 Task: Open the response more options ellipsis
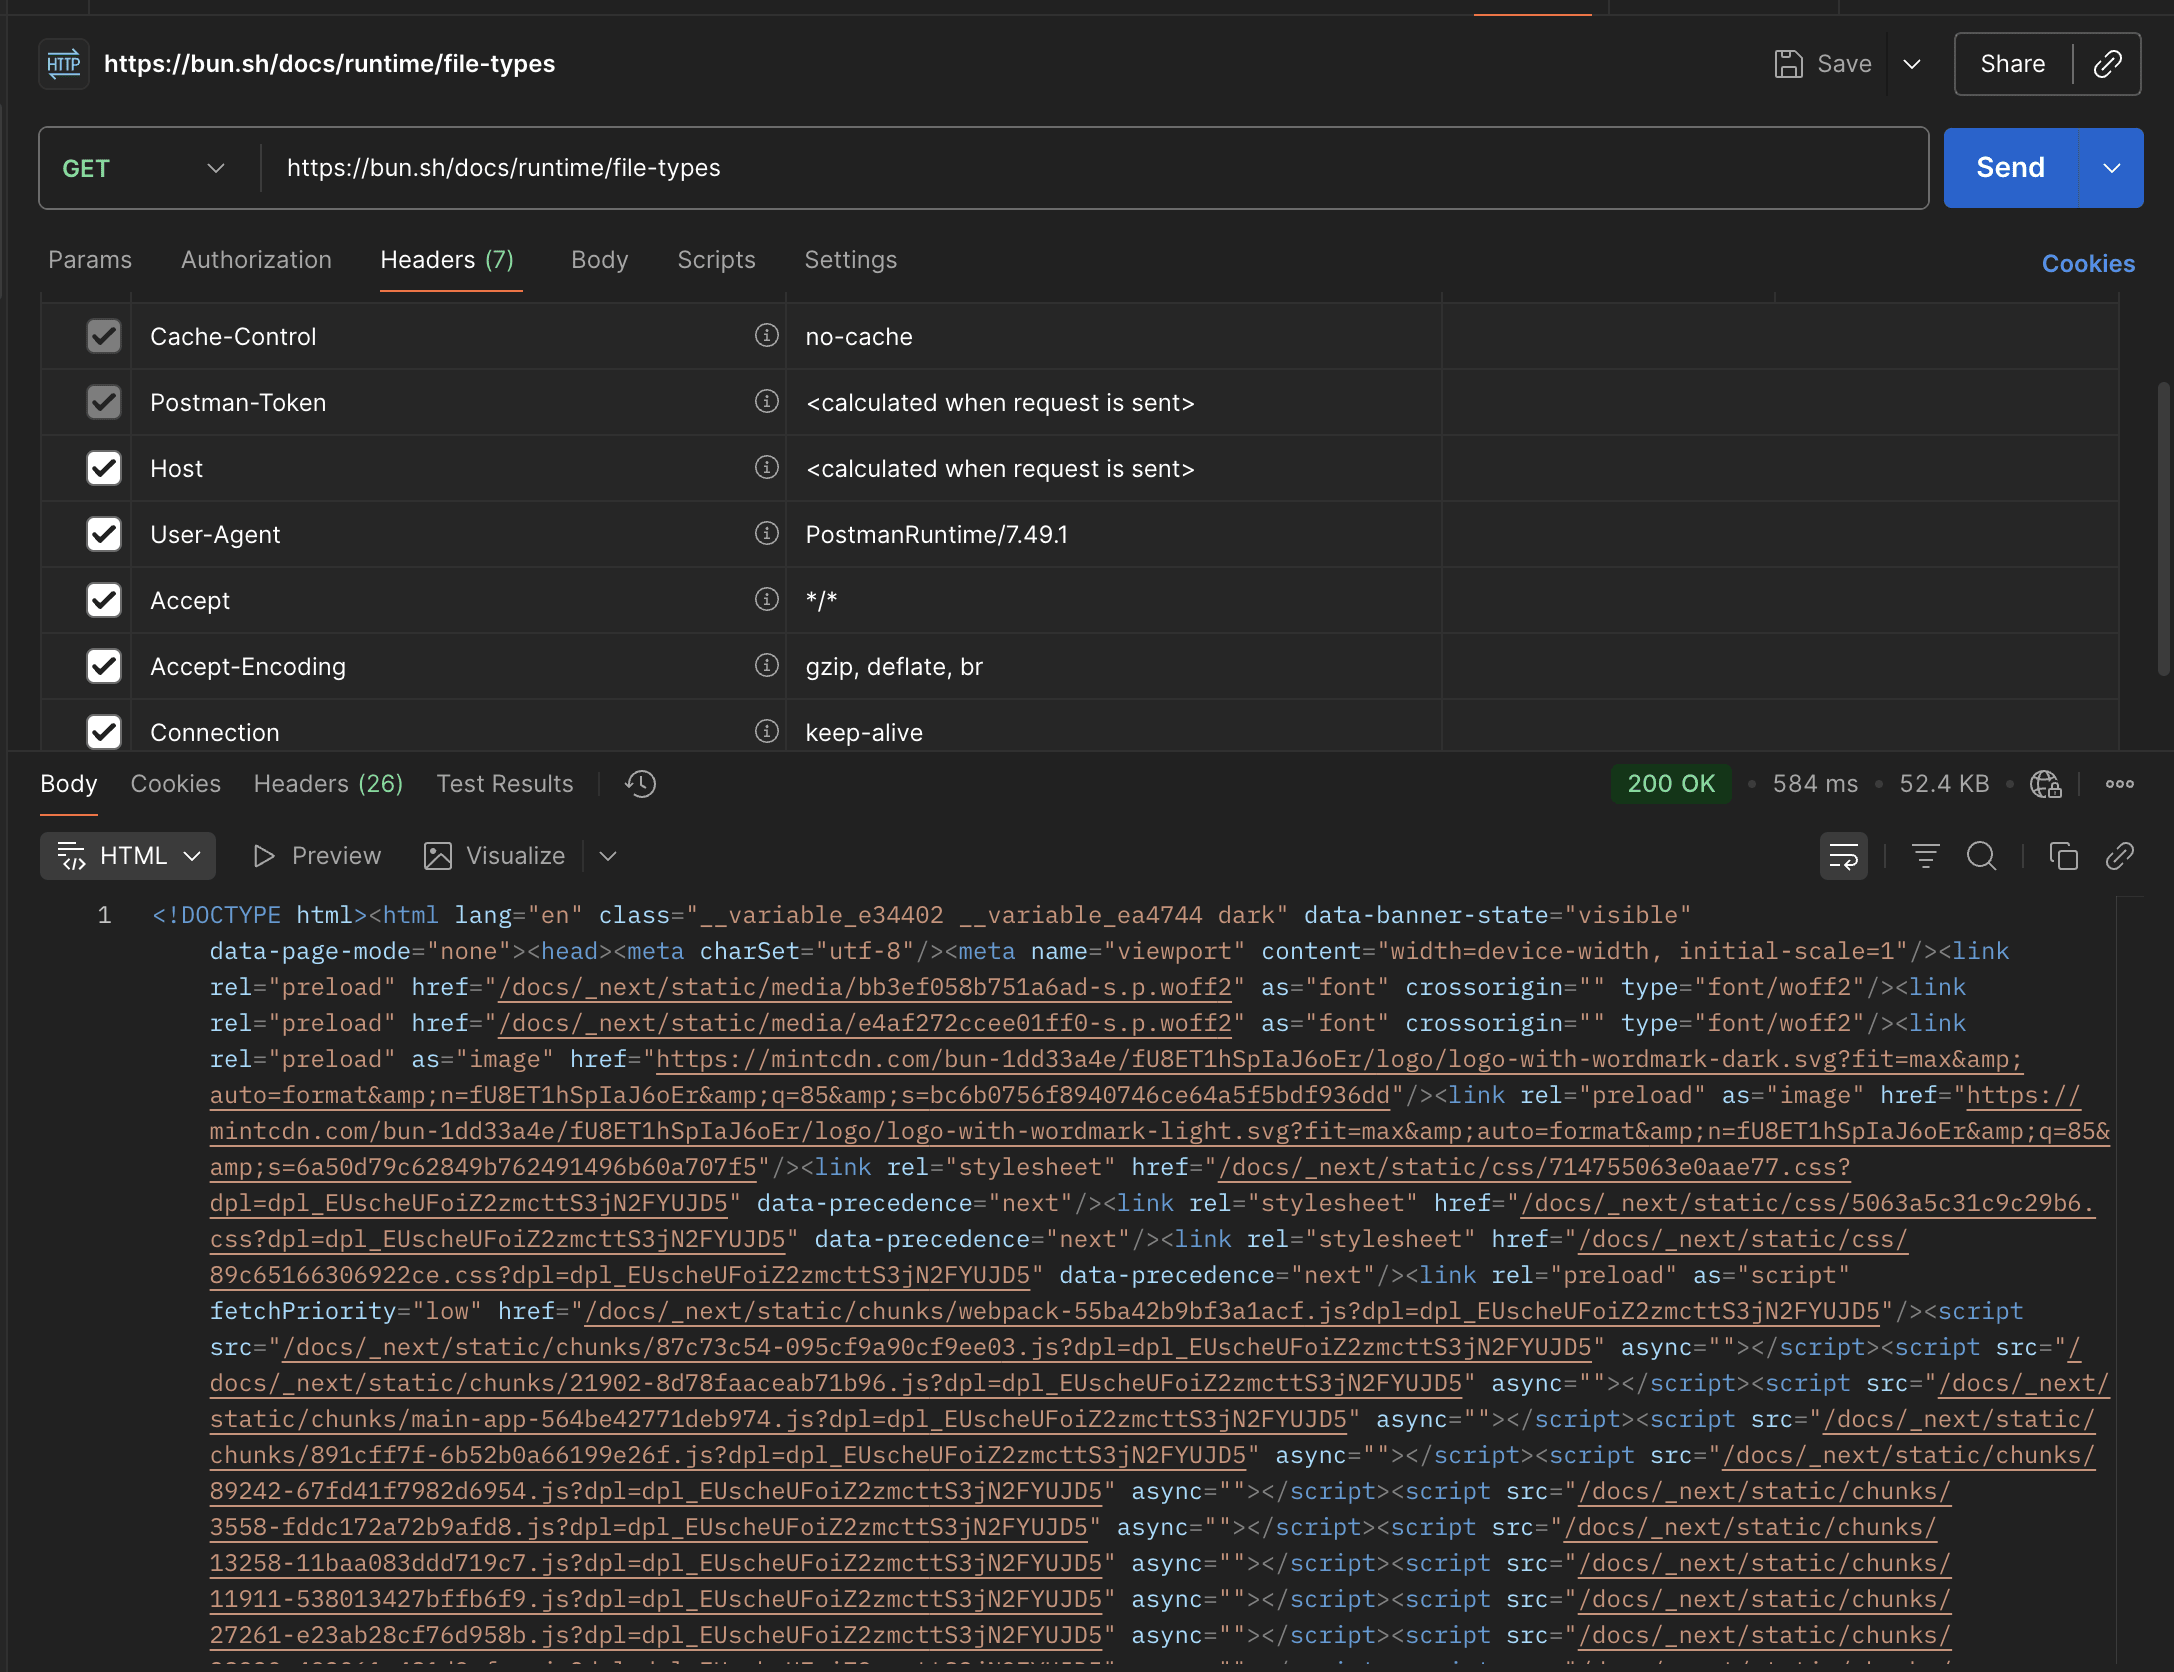click(2119, 784)
